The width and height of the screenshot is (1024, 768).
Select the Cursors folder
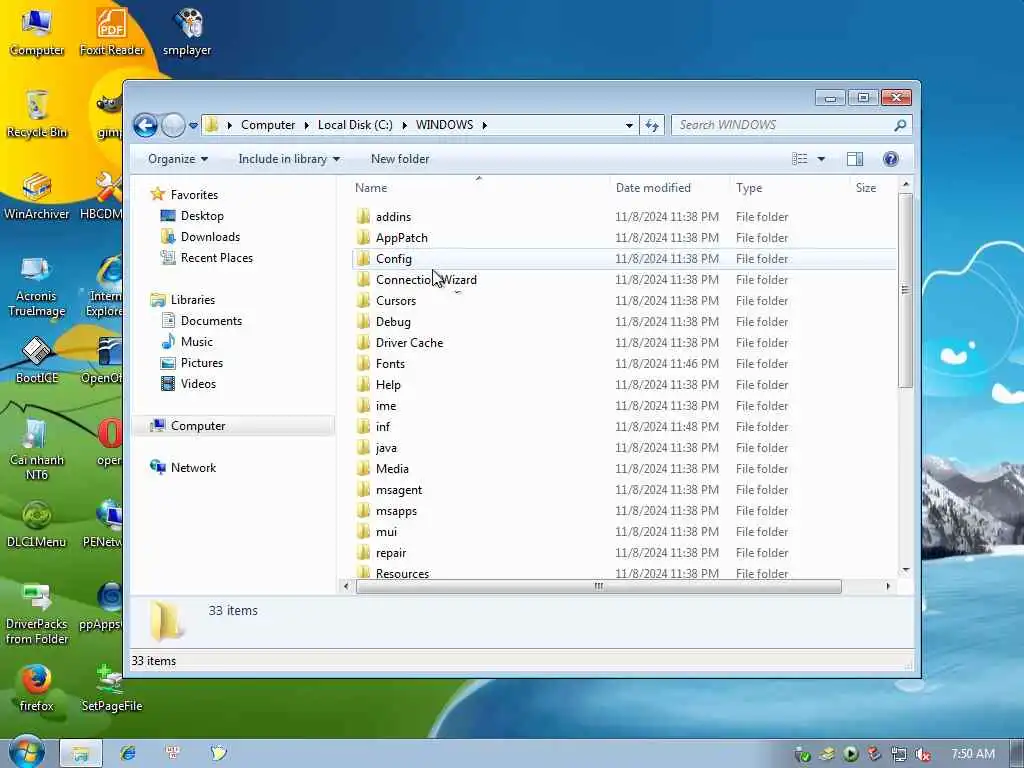click(396, 300)
